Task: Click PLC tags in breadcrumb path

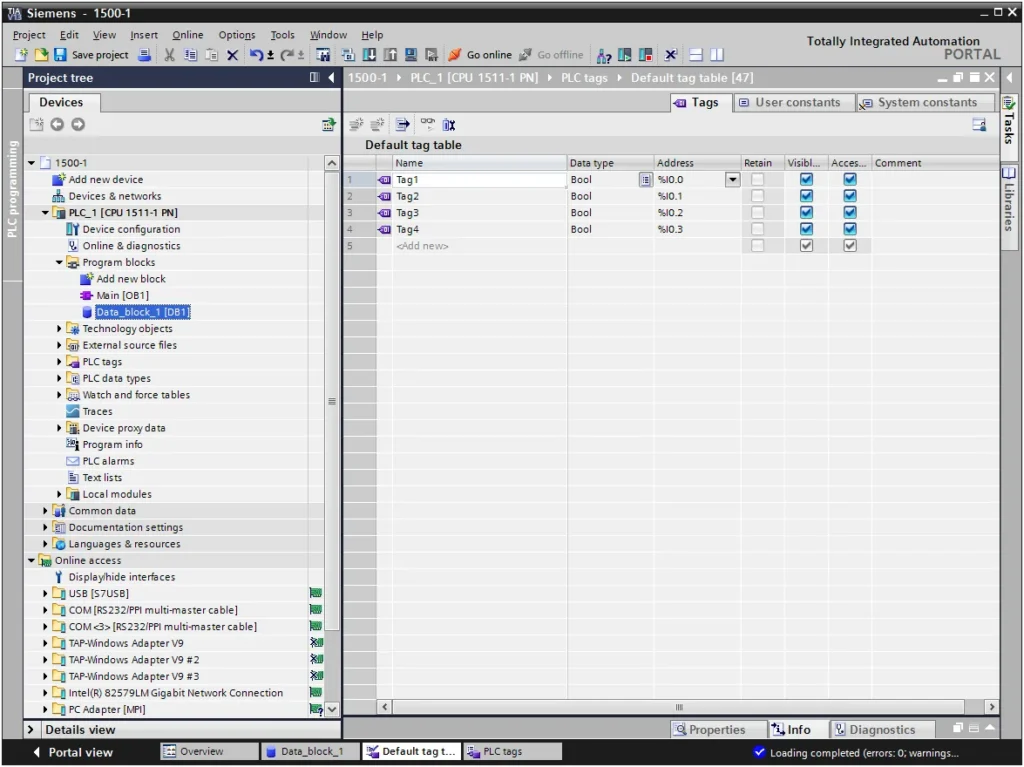Action: (584, 78)
